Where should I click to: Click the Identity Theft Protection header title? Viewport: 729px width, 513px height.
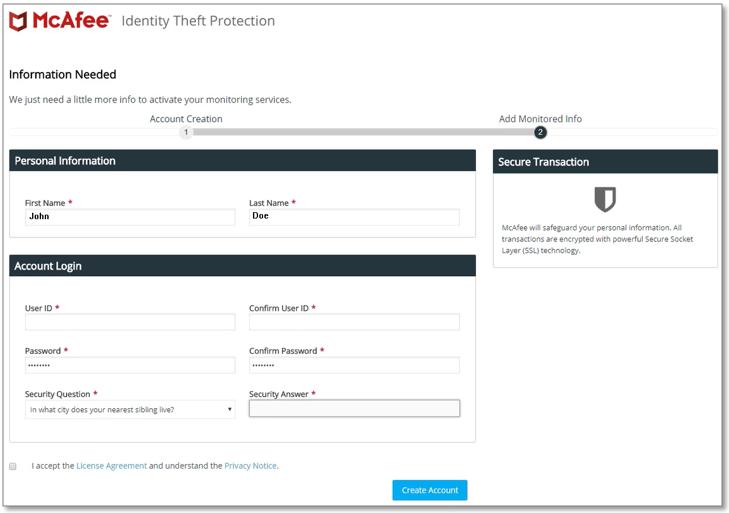pyautogui.click(x=198, y=21)
